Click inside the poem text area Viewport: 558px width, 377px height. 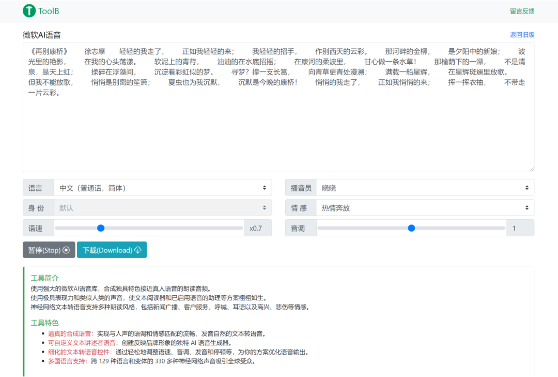click(279, 107)
